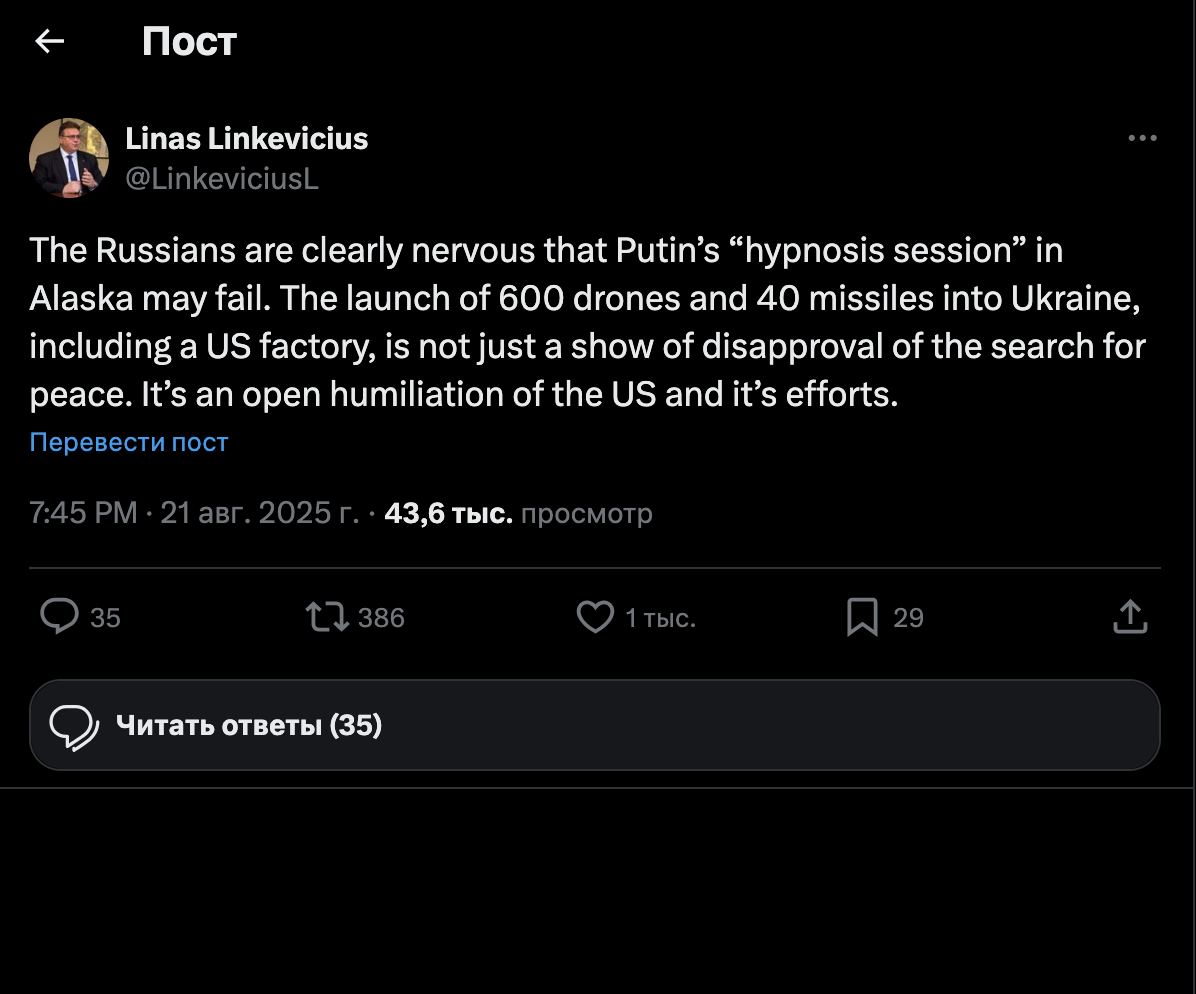Like the post with the heart icon
The image size is (1196, 994).
[595, 617]
